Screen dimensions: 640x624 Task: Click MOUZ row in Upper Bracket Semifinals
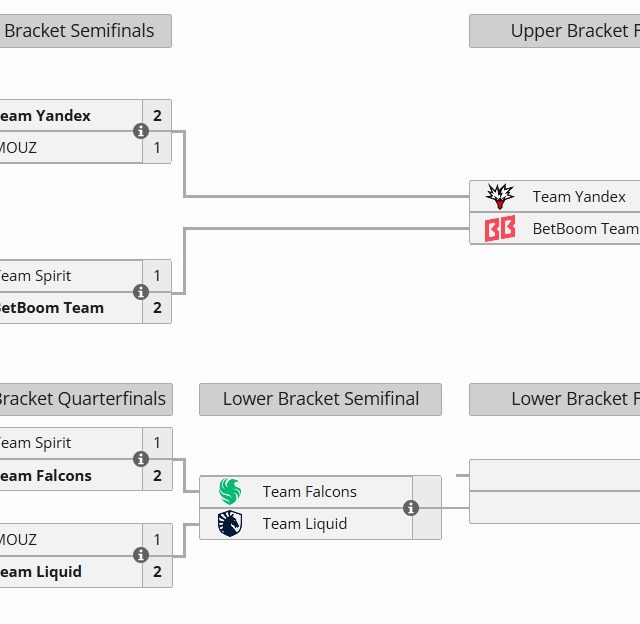click(x=70, y=148)
